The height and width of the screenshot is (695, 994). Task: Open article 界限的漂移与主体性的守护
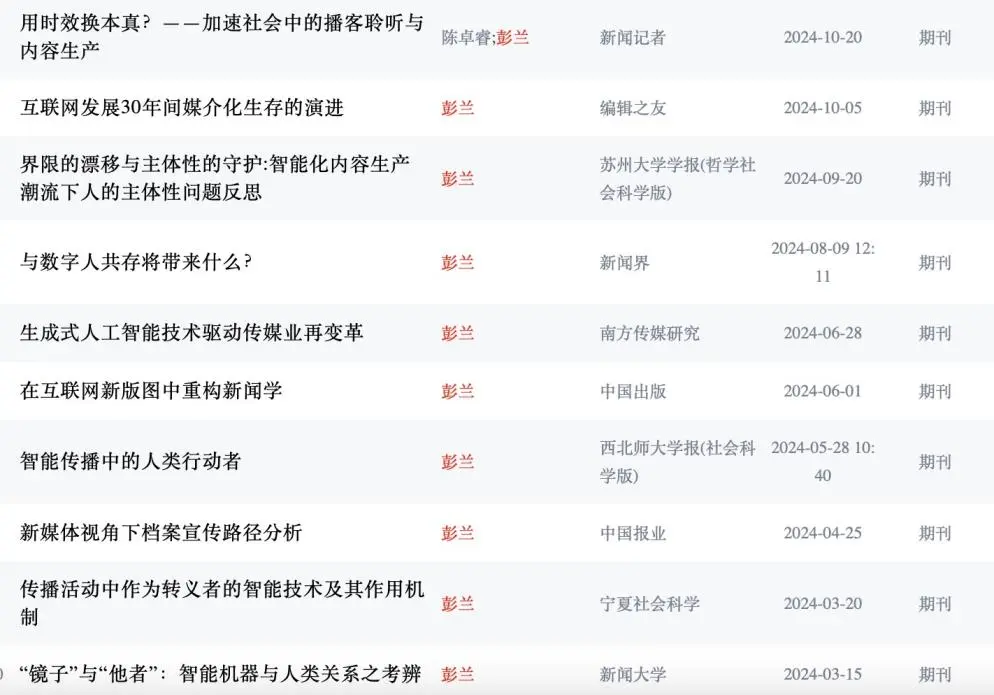[x=215, y=178]
